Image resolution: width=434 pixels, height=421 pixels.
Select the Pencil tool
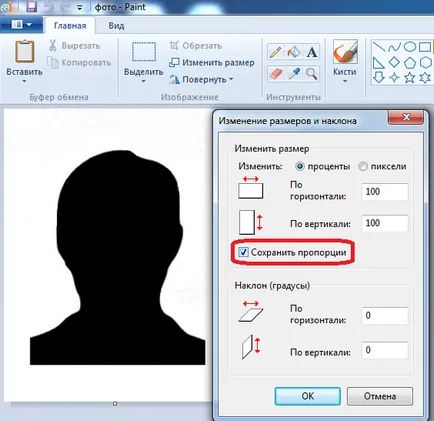tap(276, 52)
